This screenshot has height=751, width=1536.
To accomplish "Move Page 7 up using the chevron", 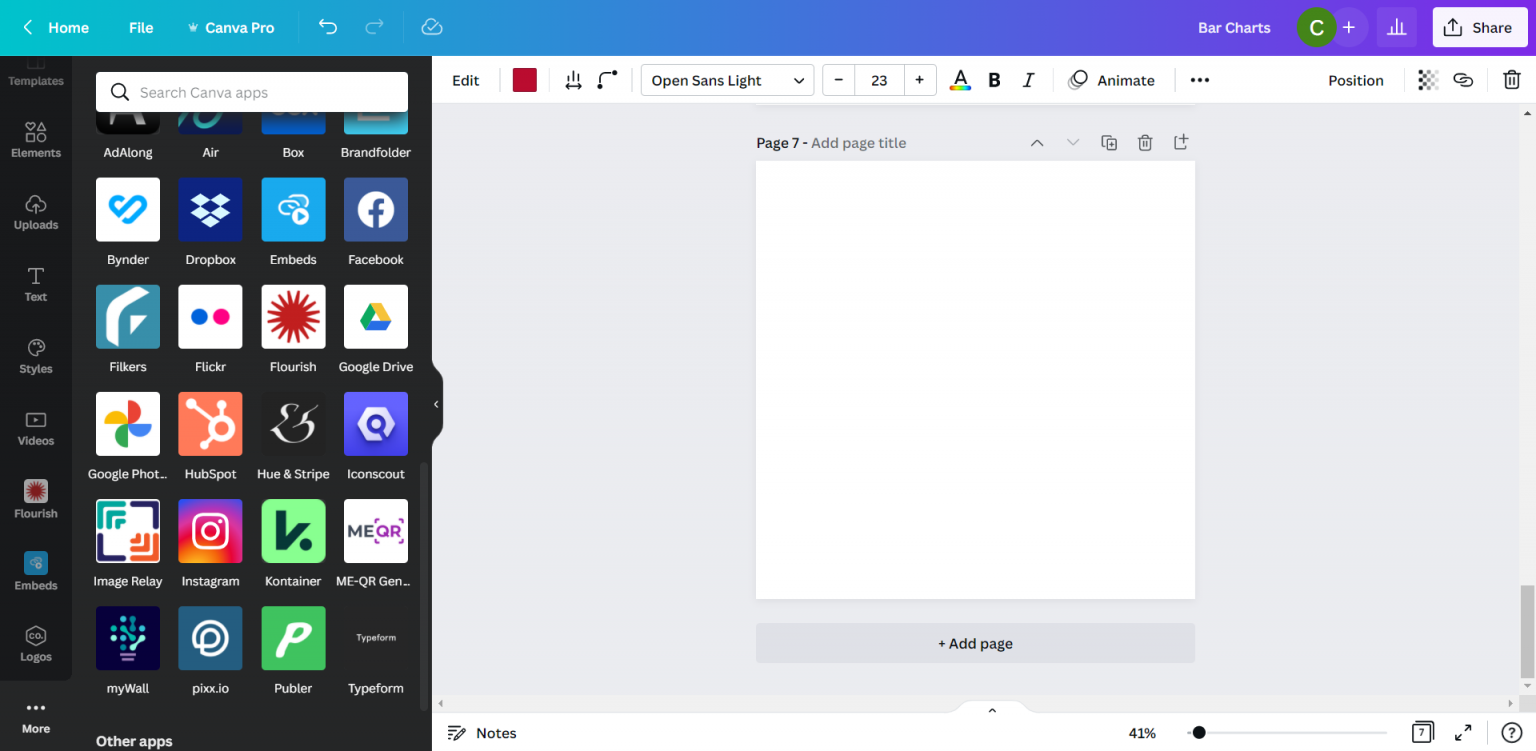I will (1037, 142).
